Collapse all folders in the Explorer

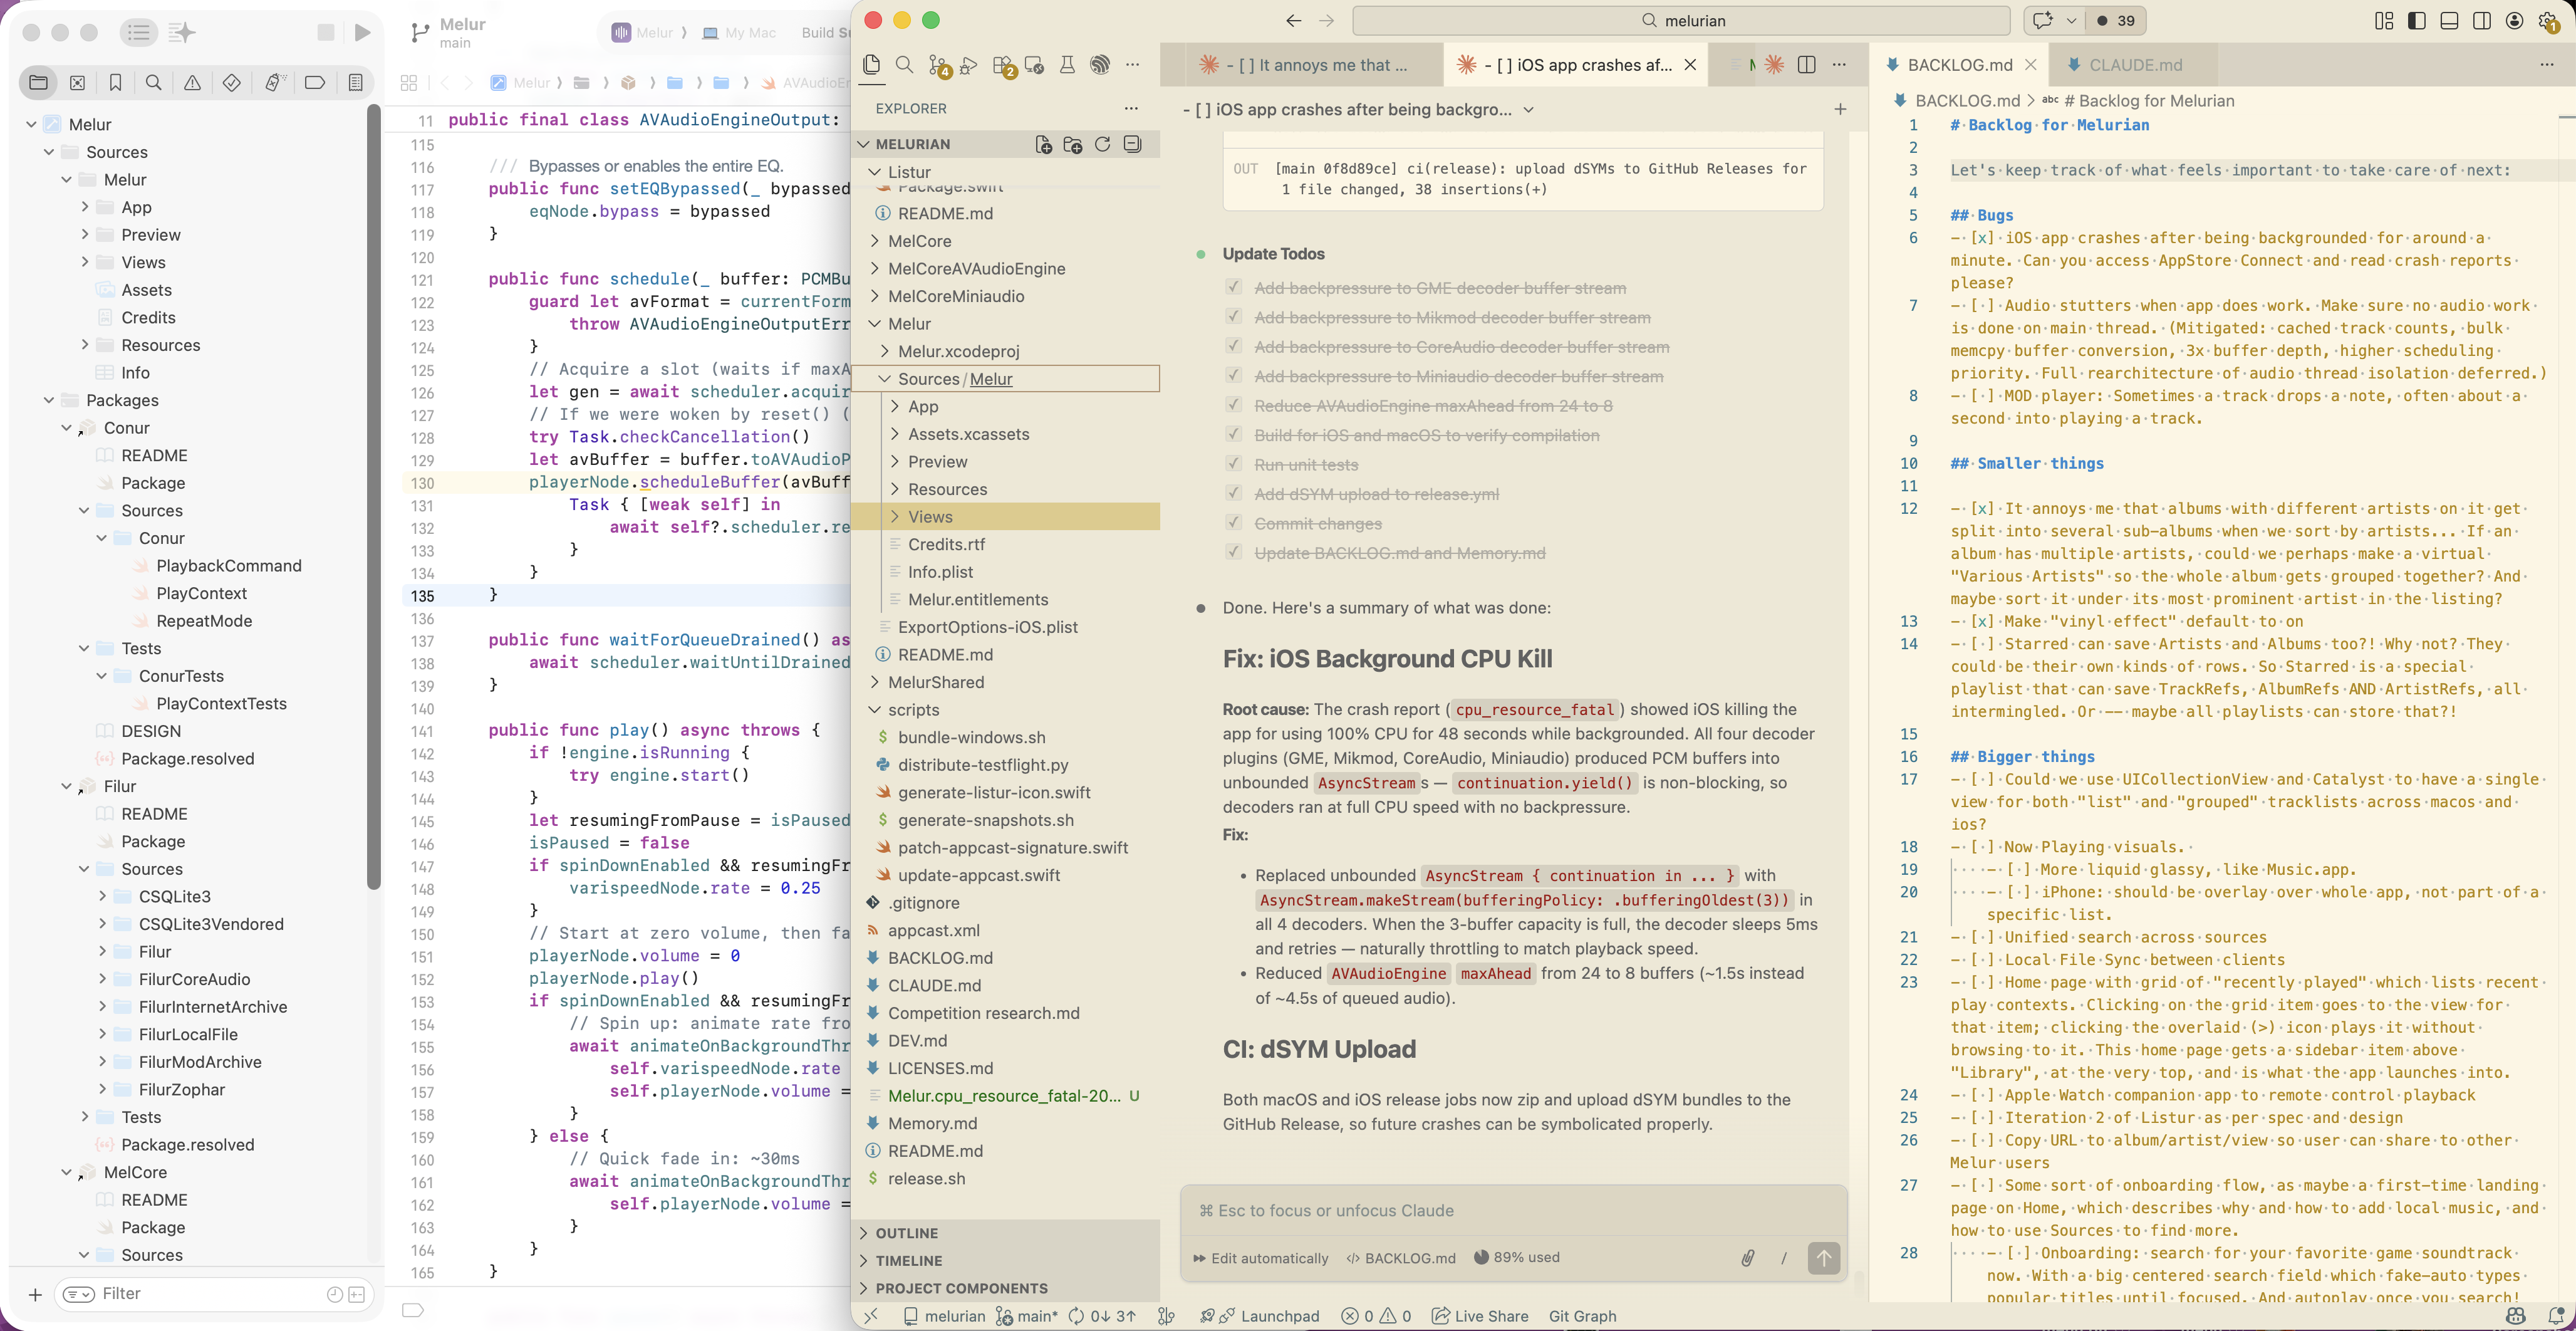point(1132,144)
